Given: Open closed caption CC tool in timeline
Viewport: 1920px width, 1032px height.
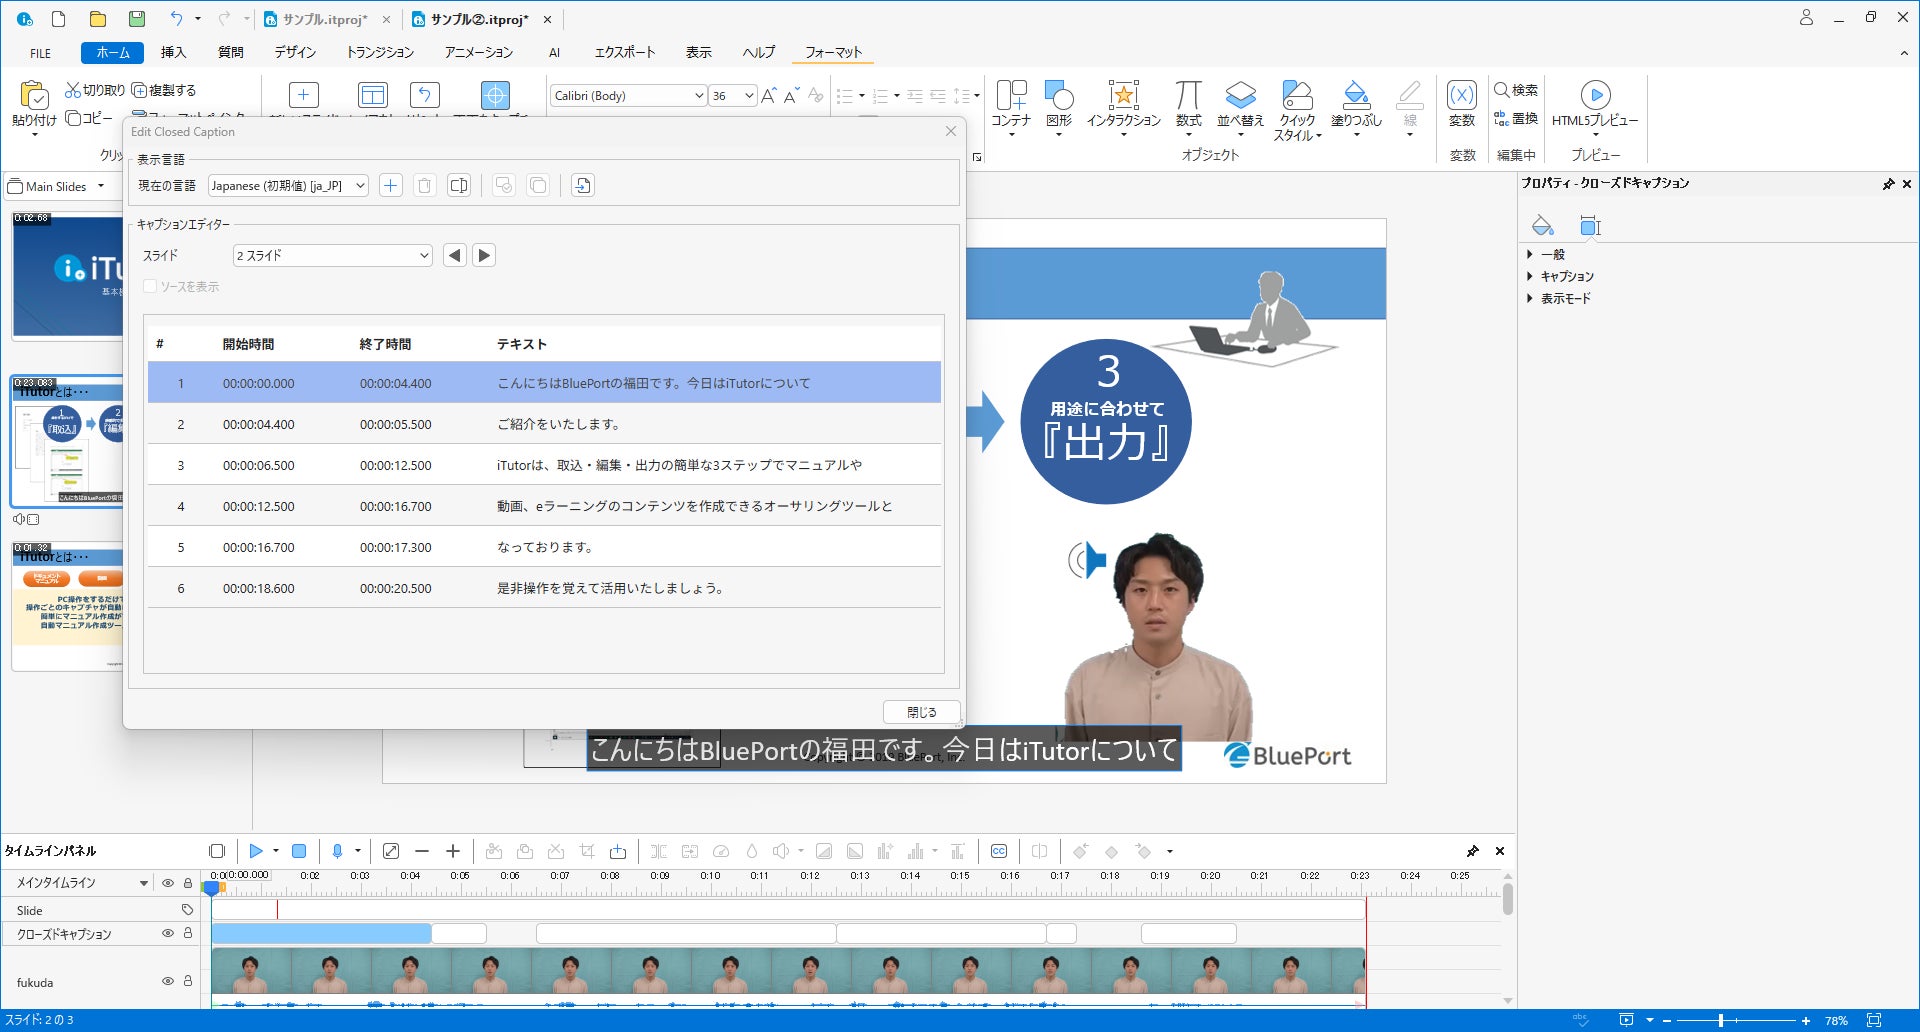Looking at the screenshot, I should click(x=998, y=851).
